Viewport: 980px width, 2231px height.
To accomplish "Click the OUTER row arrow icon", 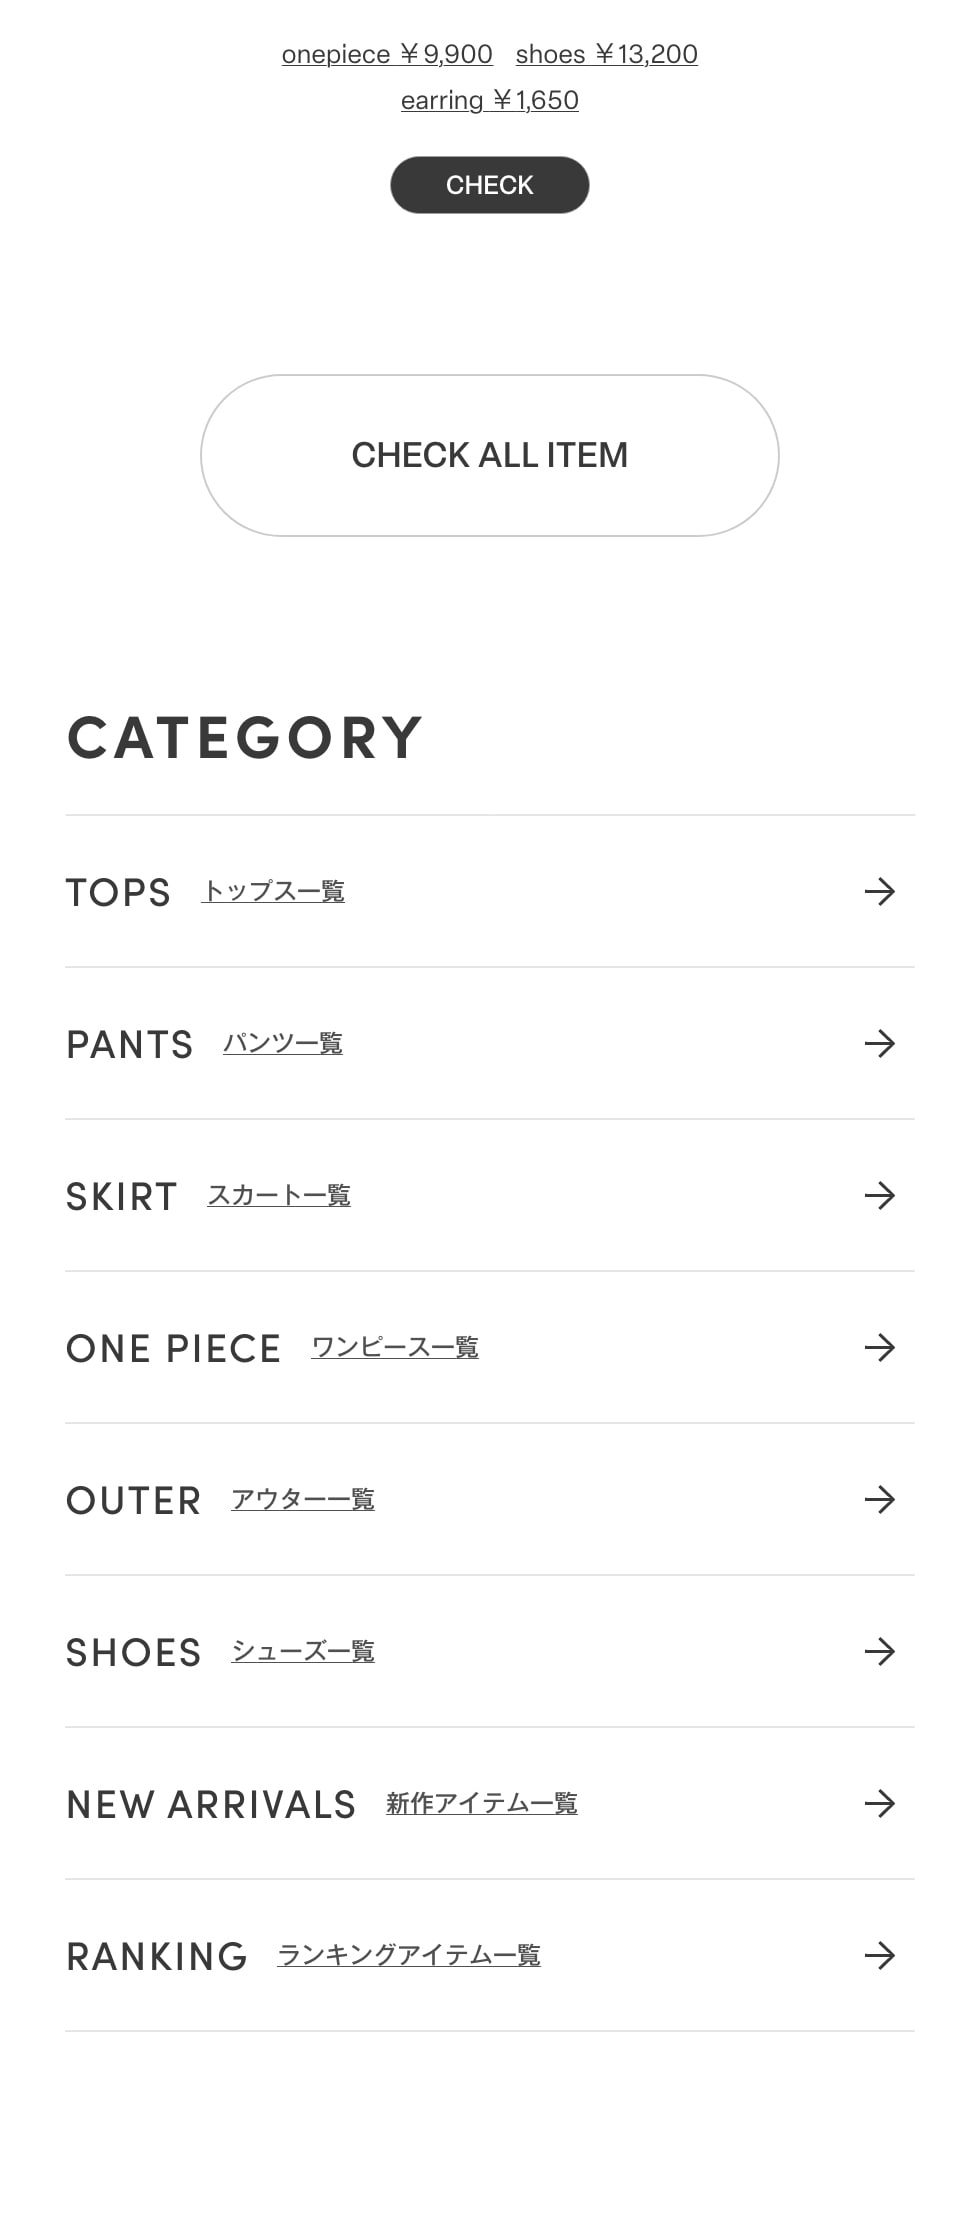I will (x=879, y=1499).
